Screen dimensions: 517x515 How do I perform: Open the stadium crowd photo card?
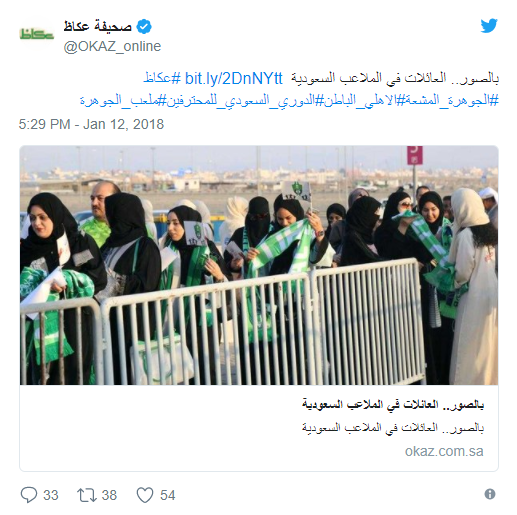tap(259, 265)
